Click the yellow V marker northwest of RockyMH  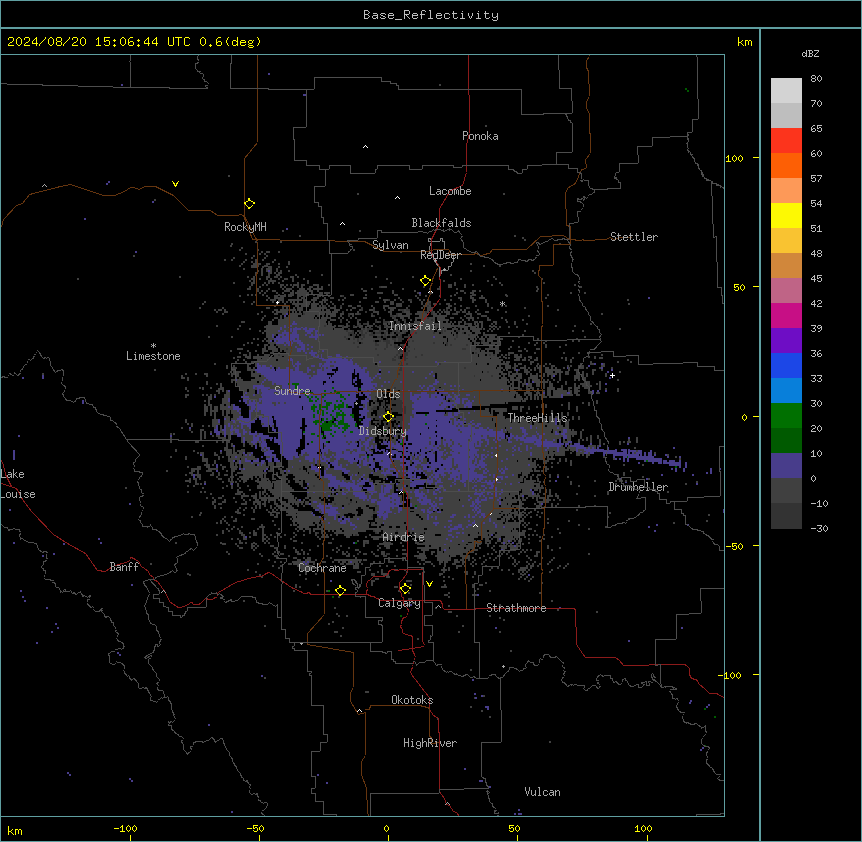175,184
